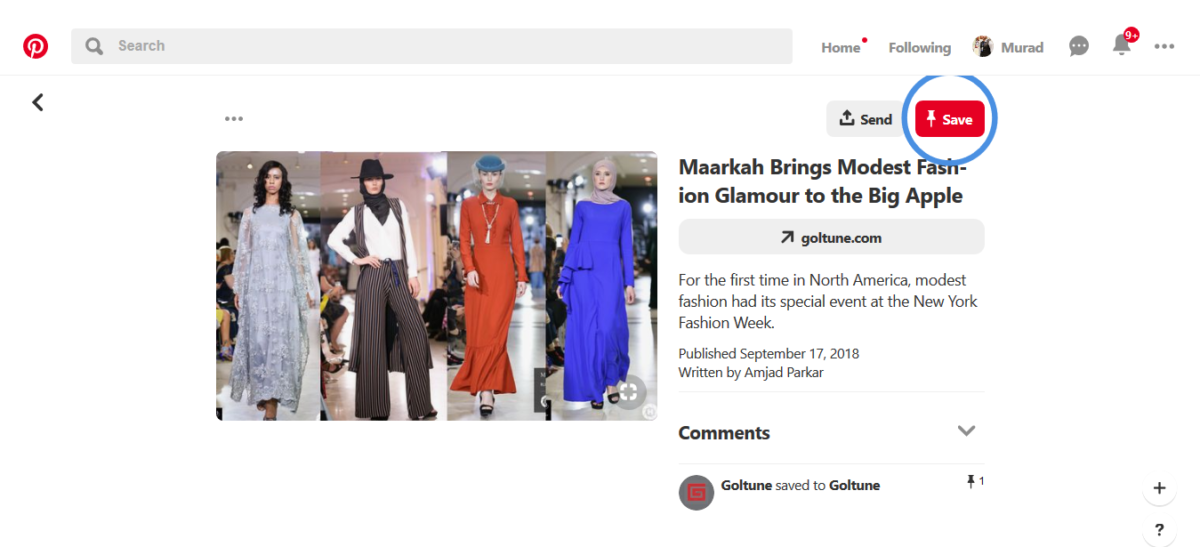Open the three-dot menu in the top navigation
The width and height of the screenshot is (1200, 547).
[x=1164, y=47]
